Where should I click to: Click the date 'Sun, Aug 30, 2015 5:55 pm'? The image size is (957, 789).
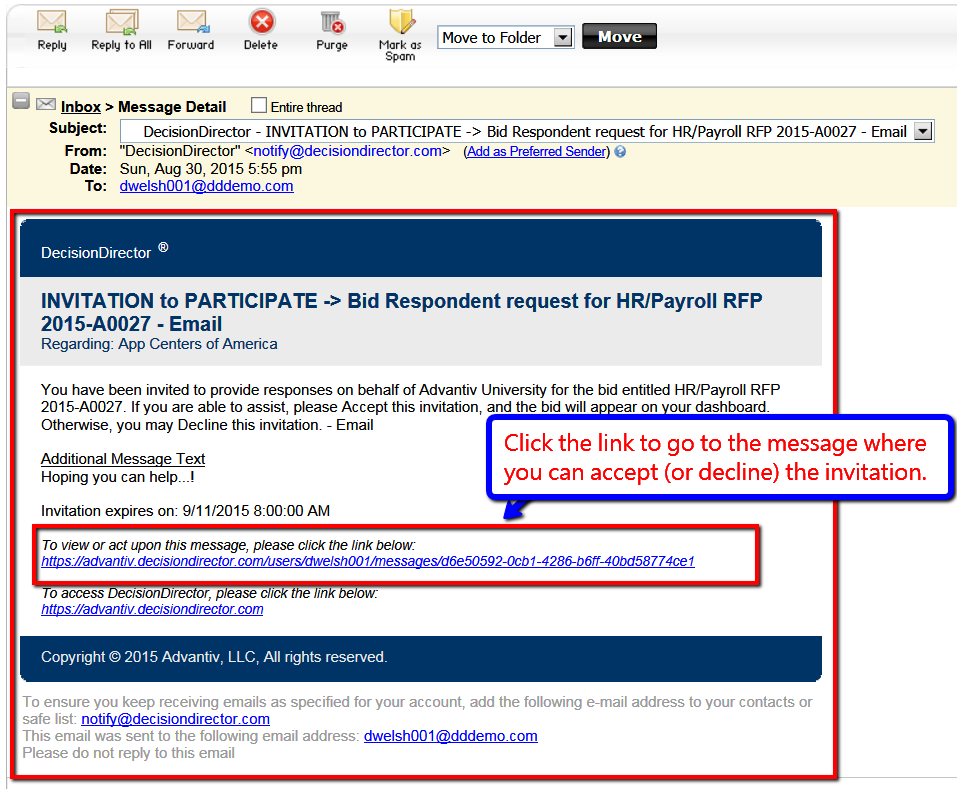[211, 169]
